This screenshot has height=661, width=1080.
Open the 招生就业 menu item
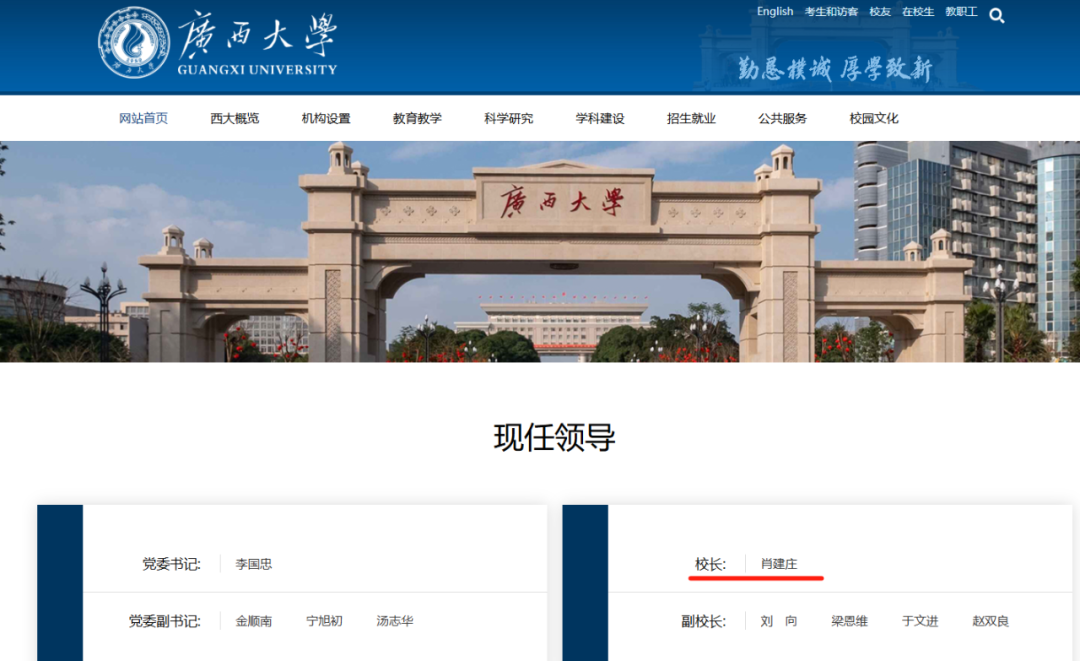tap(691, 118)
